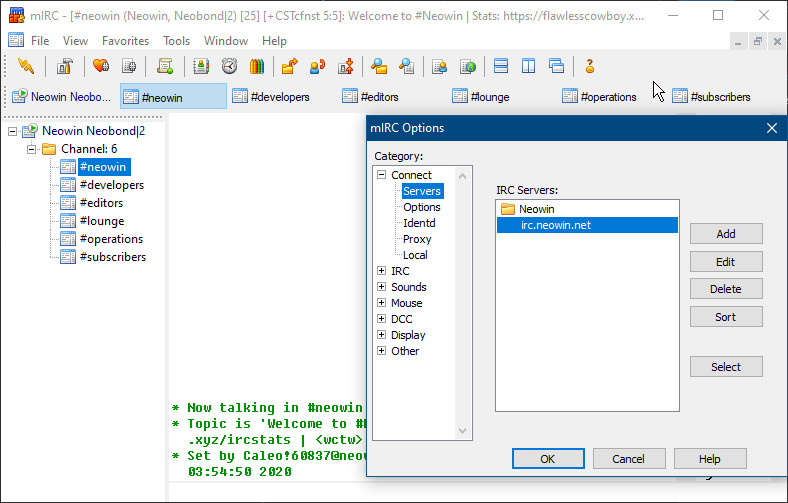This screenshot has height=503, width=788.
Task: Expand the Display category in Options
Action: (x=381, y=335)
